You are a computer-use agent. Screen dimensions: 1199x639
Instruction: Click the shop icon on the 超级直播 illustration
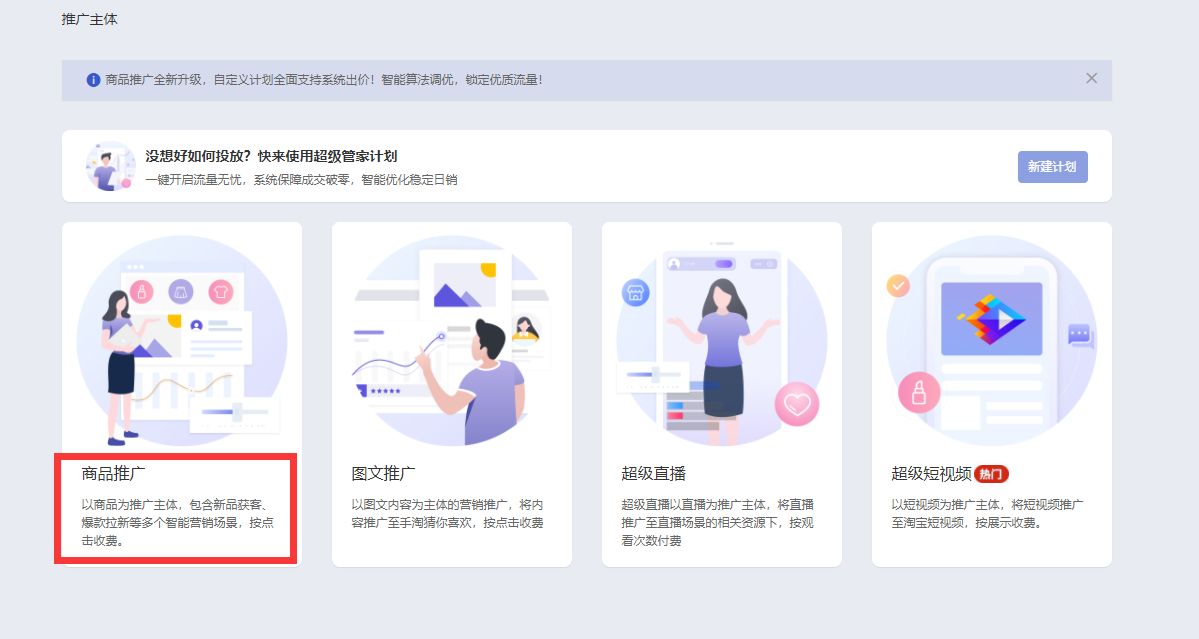(x=634, y=293)
